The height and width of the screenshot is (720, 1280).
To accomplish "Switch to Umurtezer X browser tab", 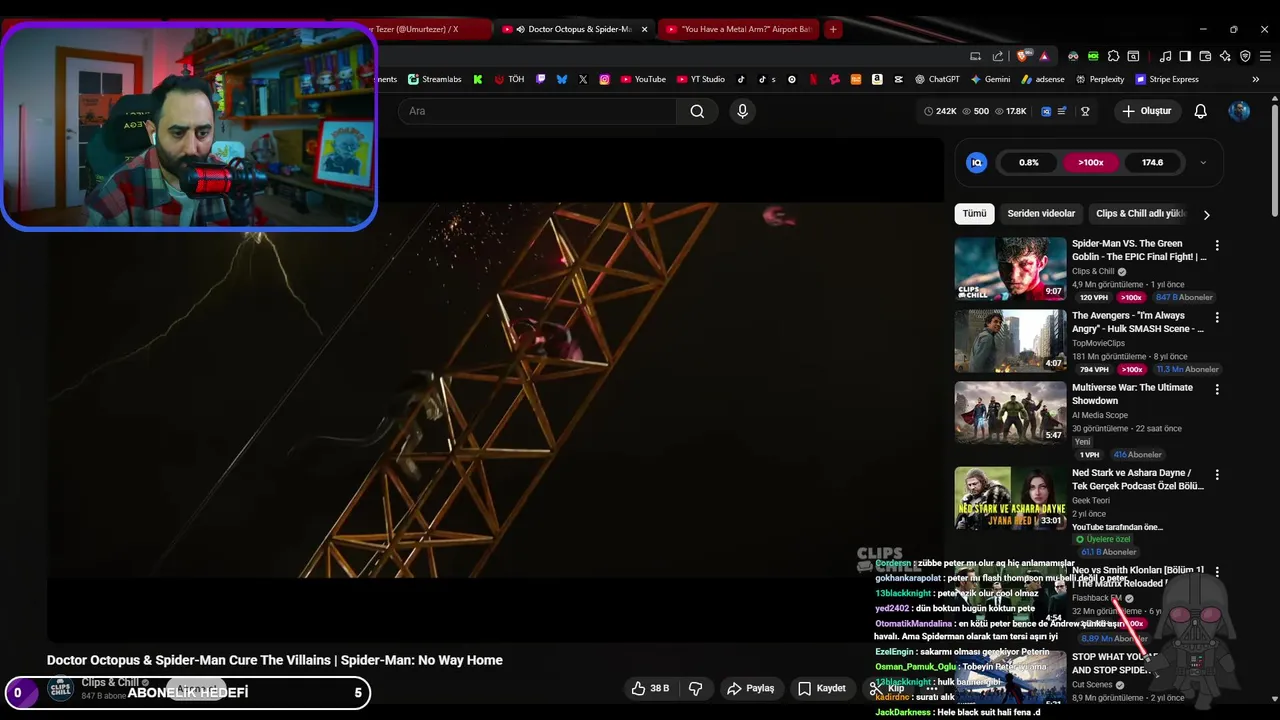I will [430, 29].
